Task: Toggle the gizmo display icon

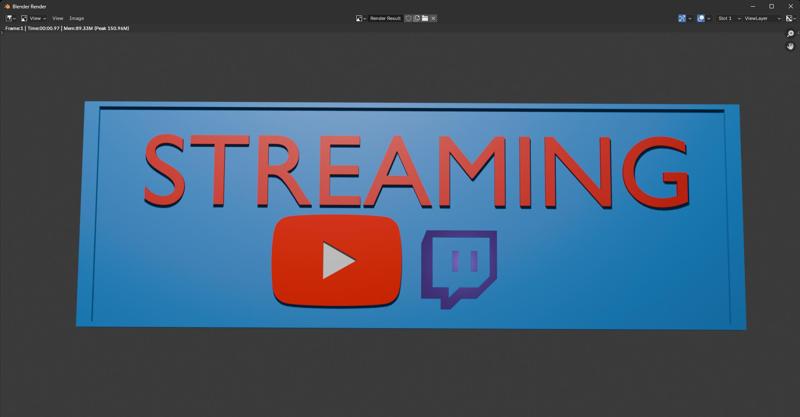Action: pos(682,18)
